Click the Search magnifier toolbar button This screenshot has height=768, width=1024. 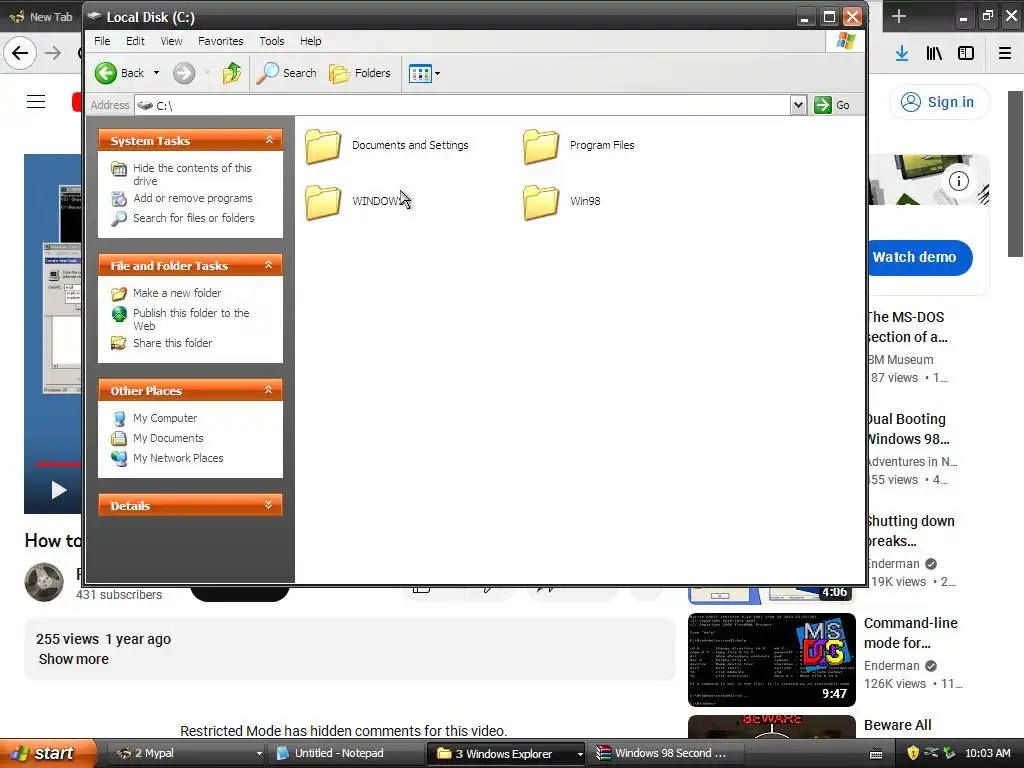tap(286, 73)
